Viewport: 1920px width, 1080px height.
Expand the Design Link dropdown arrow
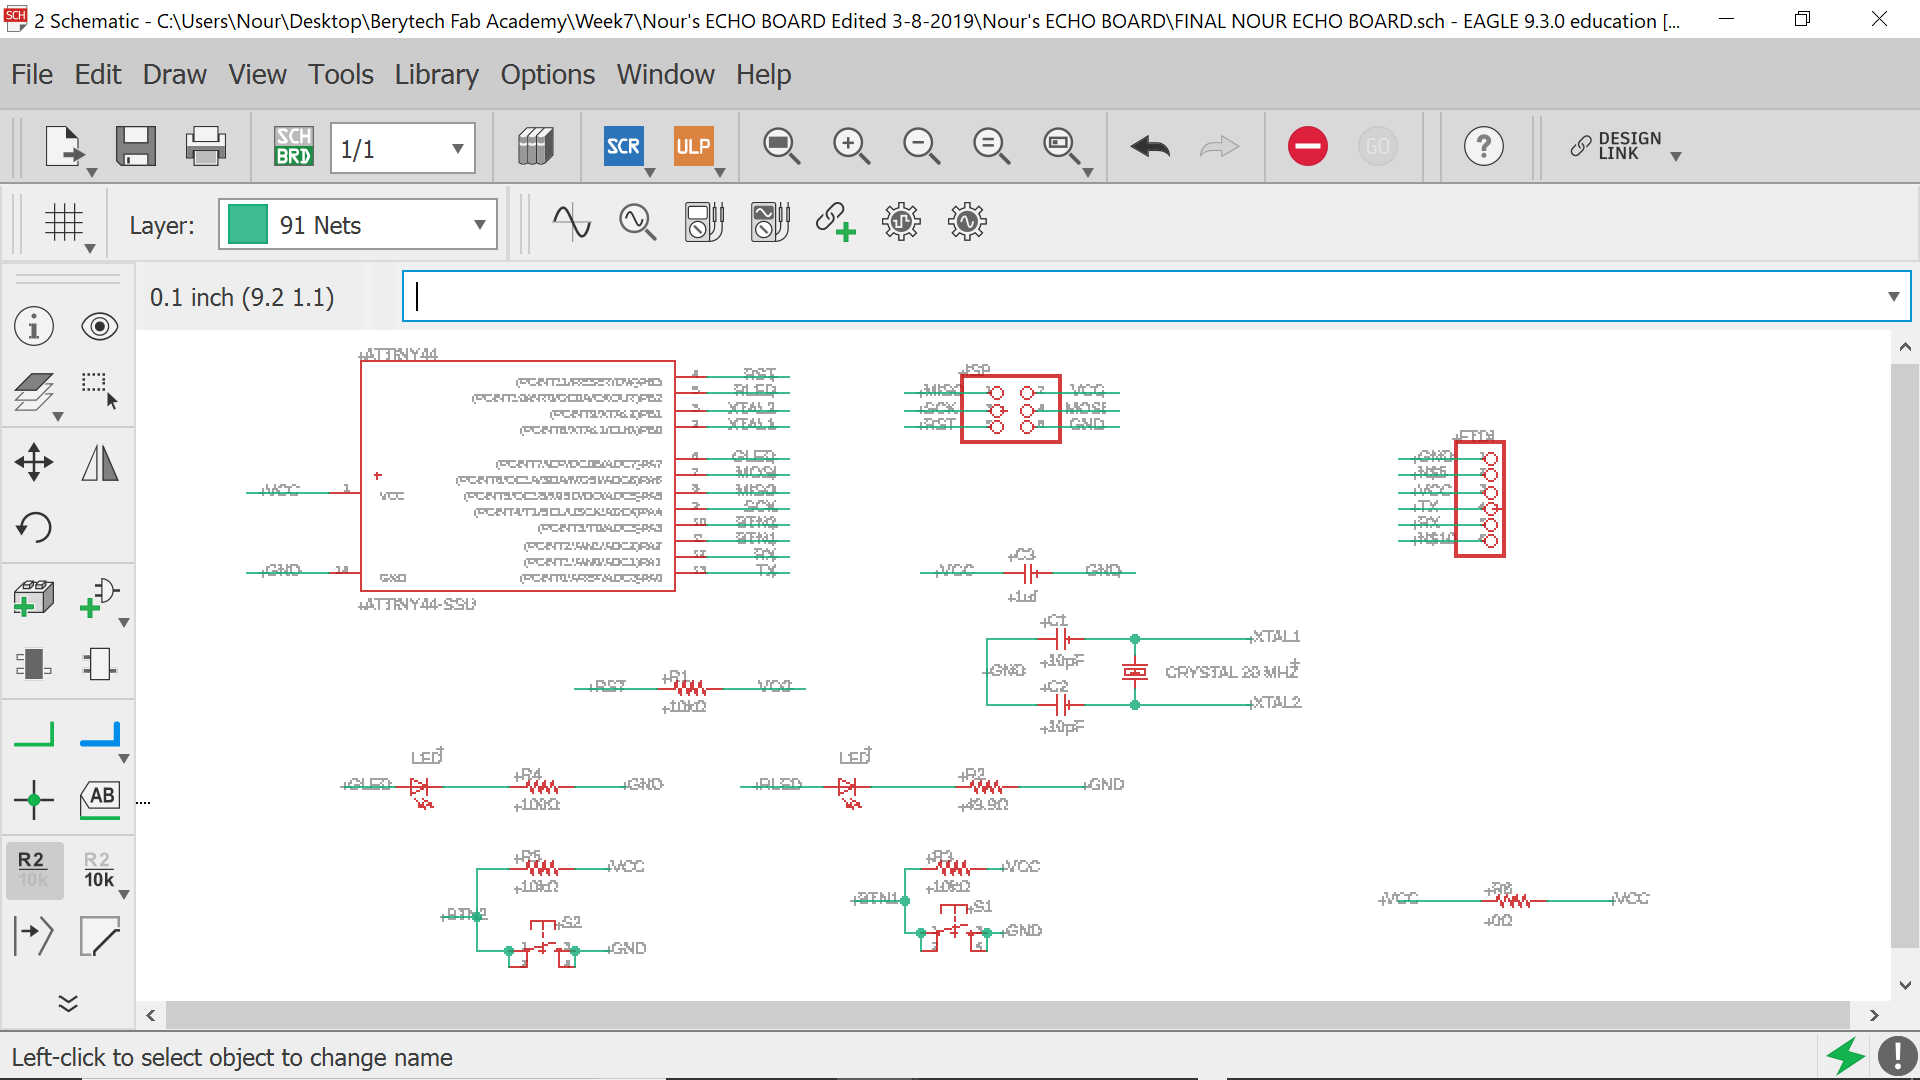pos(1676,156)
